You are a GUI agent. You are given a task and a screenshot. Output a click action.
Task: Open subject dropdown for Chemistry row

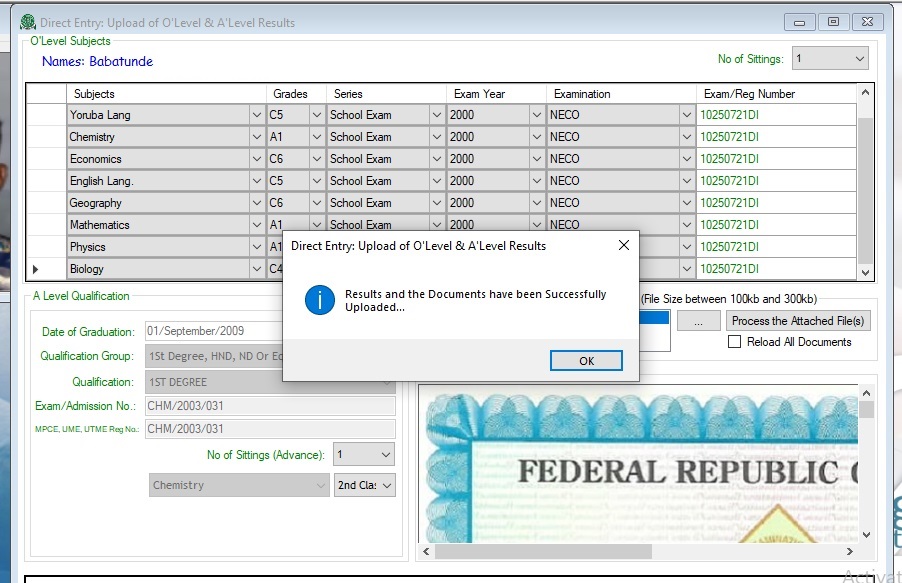257,137
